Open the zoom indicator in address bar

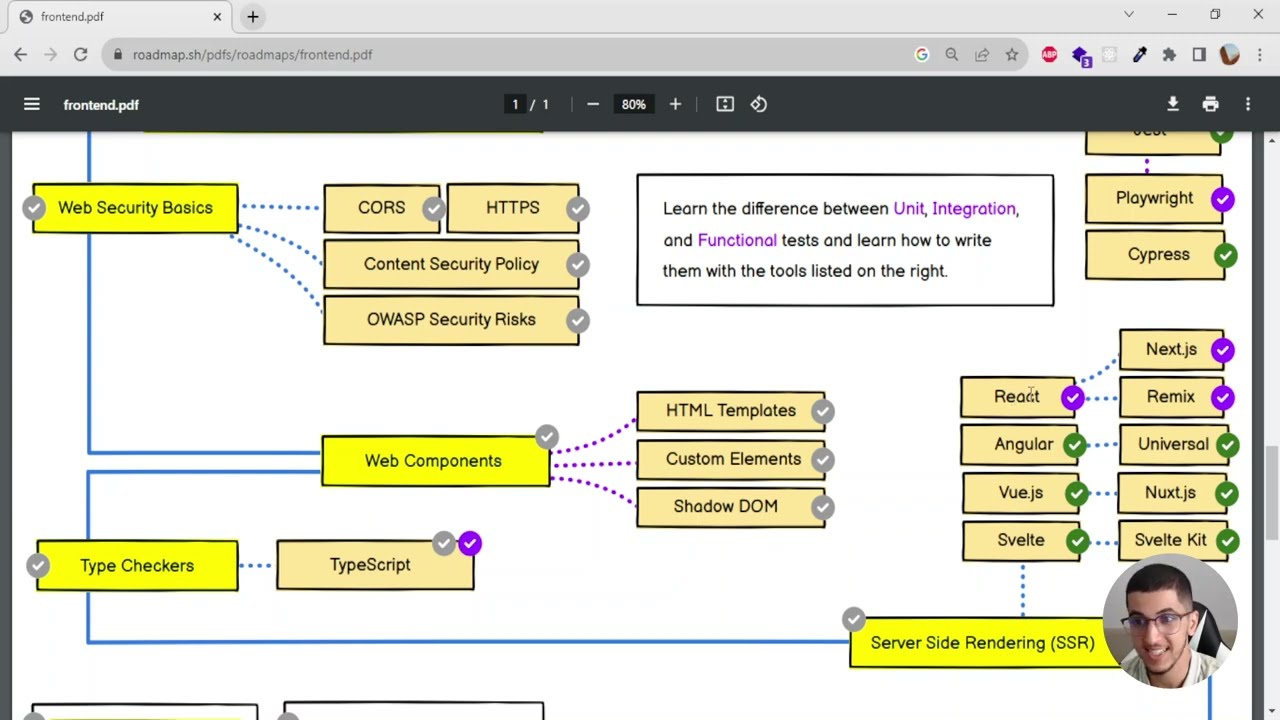pyautogui.click(x=952, y=55)
